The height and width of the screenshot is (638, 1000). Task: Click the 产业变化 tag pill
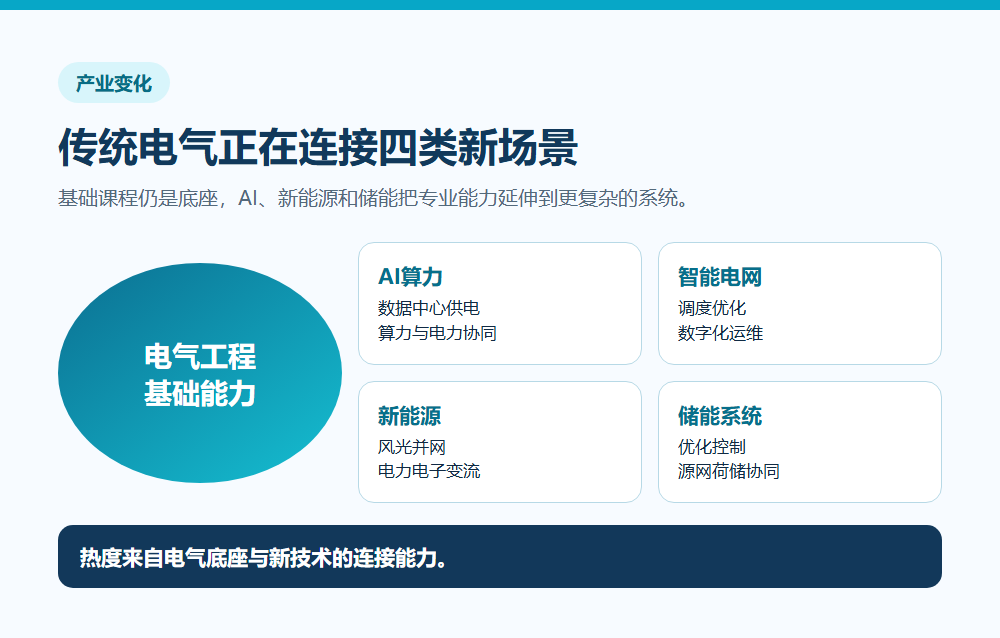[114, 83]
